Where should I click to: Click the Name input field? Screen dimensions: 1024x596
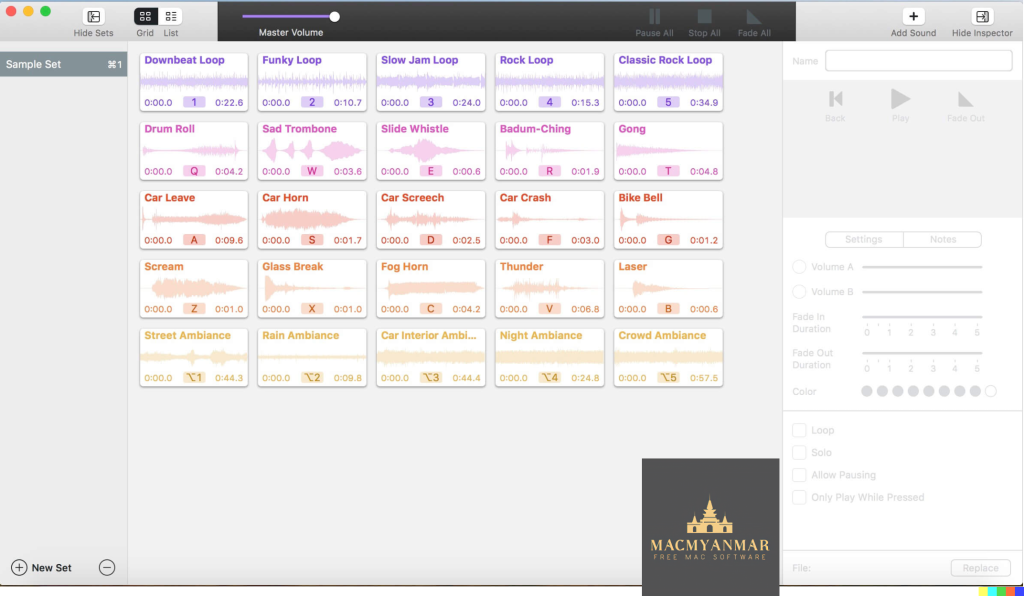click(919, 61)
